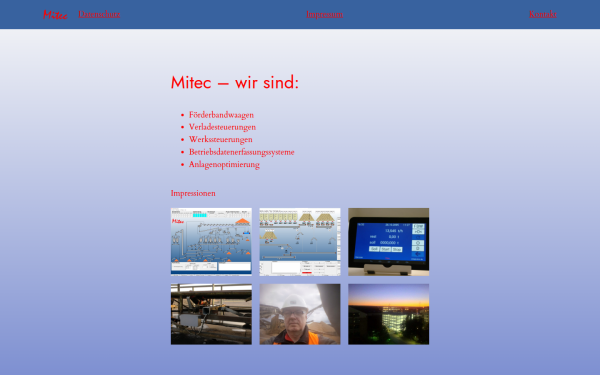The height and width of the screenshot is (375, 600).
Task: Open the sunset building night photo
Action: tap(388, 314)
